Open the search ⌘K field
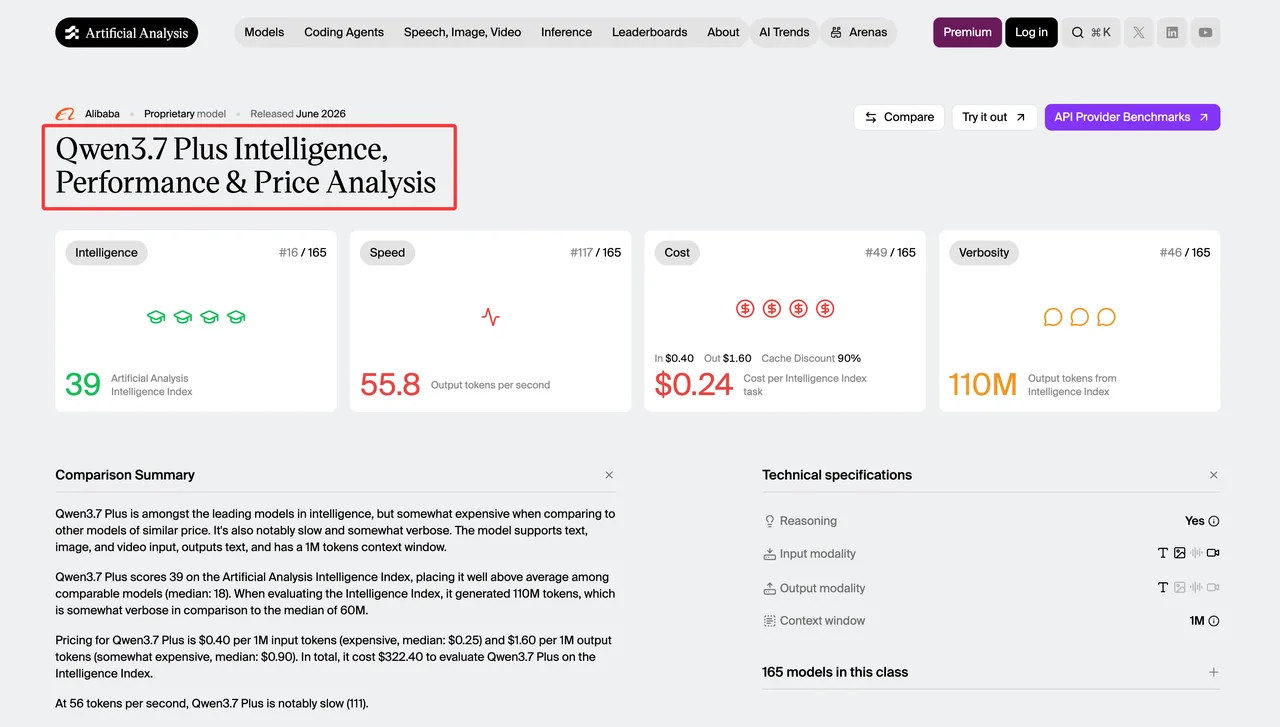Viewport: 1280px width, 727px height. tap(1091, 32)
